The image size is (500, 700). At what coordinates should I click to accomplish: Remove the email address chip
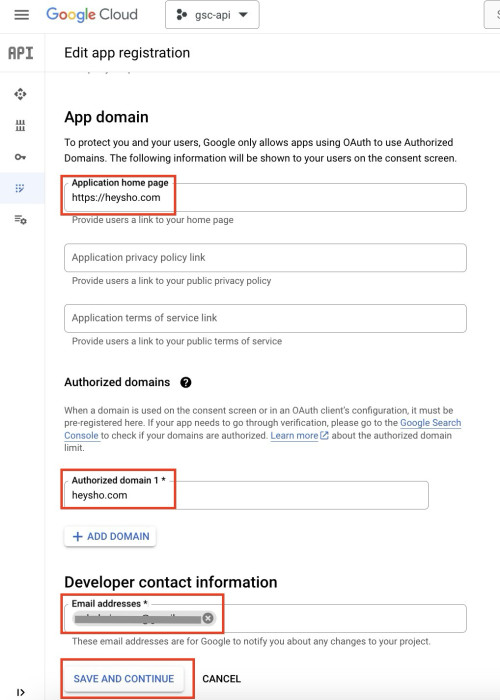[x=208, y=618]
